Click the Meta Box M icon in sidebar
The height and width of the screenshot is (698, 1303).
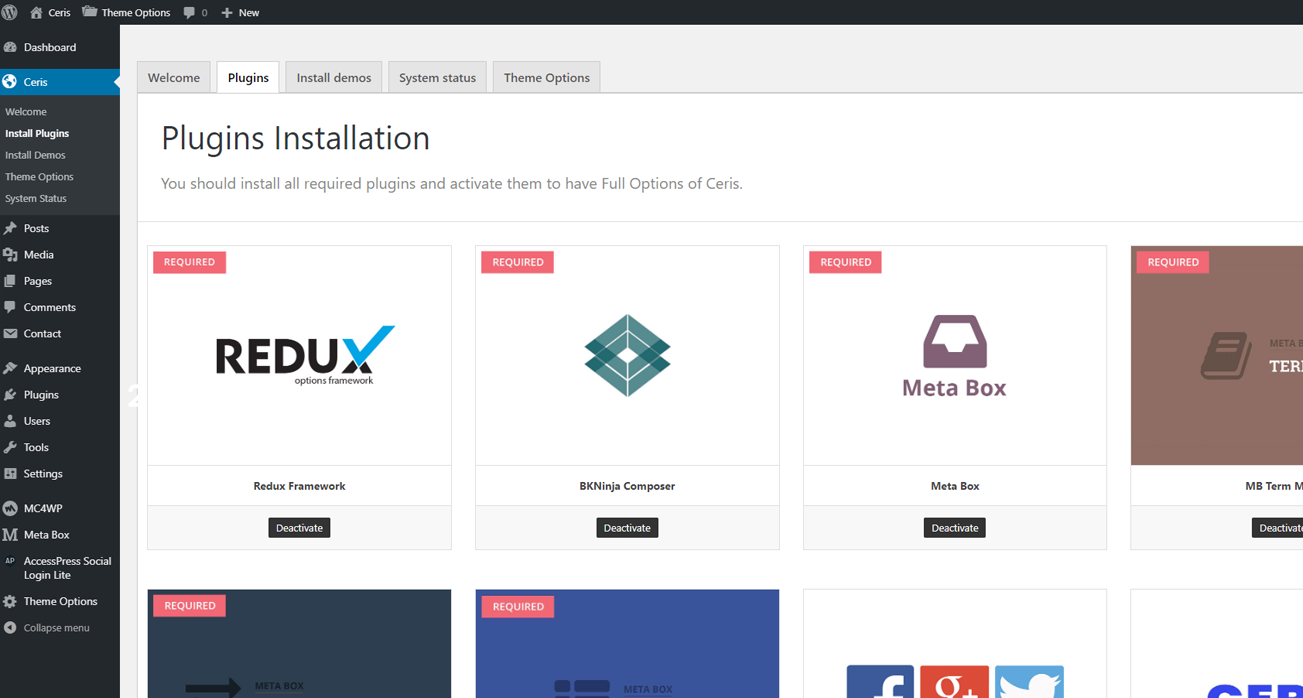[10, 535]
